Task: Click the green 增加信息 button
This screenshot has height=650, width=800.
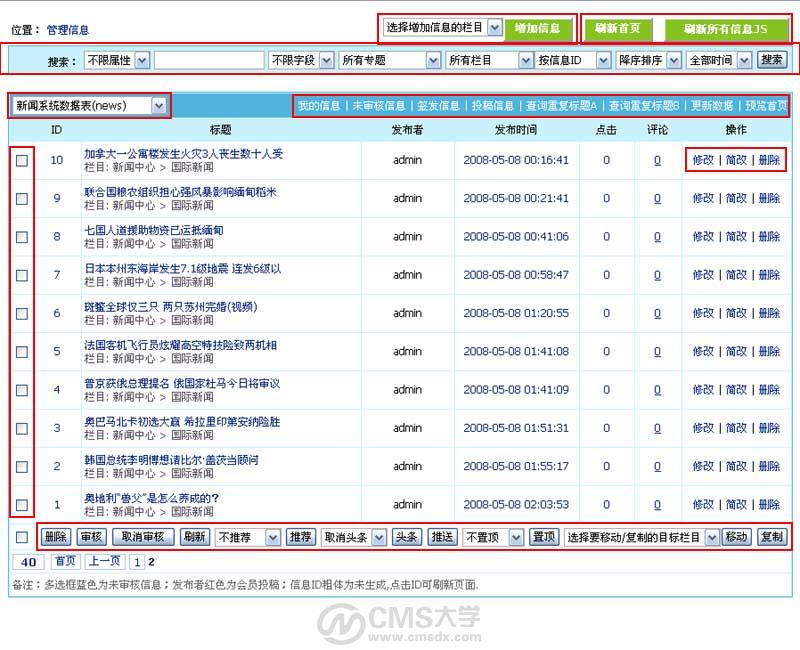Action: pyautogui.click(x=538, y=29)
